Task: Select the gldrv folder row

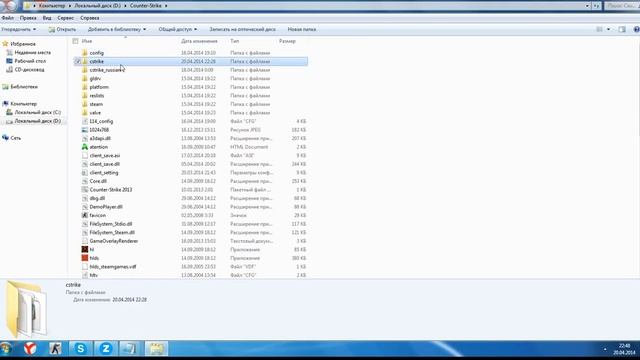Action: 190,78
